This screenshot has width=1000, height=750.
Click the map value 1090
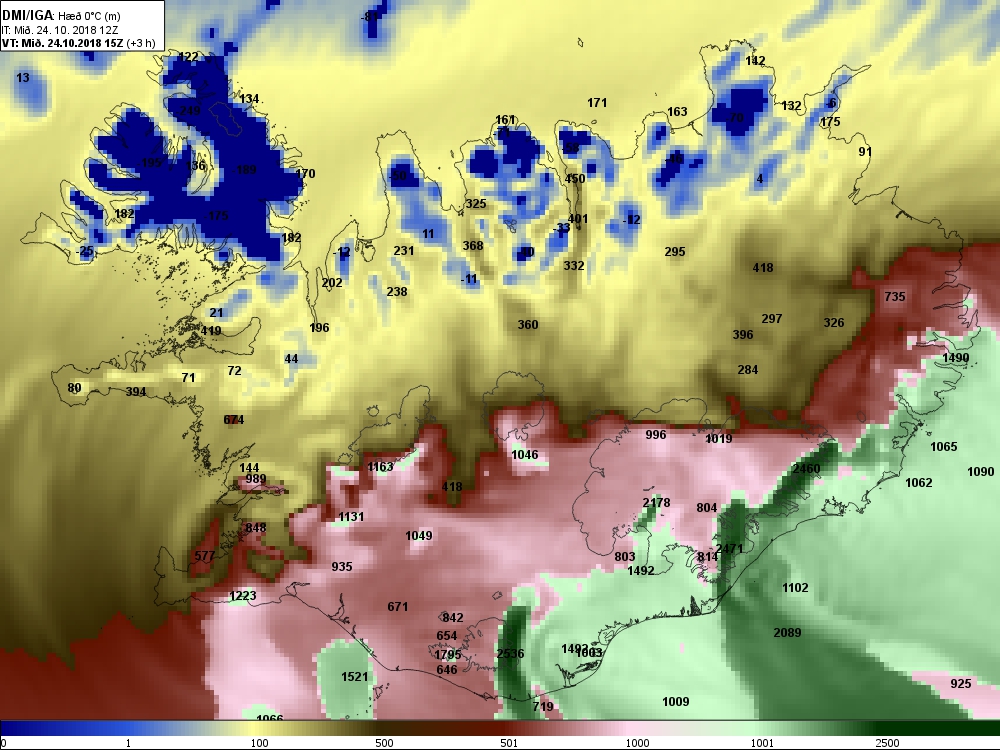tap(980, 471)
